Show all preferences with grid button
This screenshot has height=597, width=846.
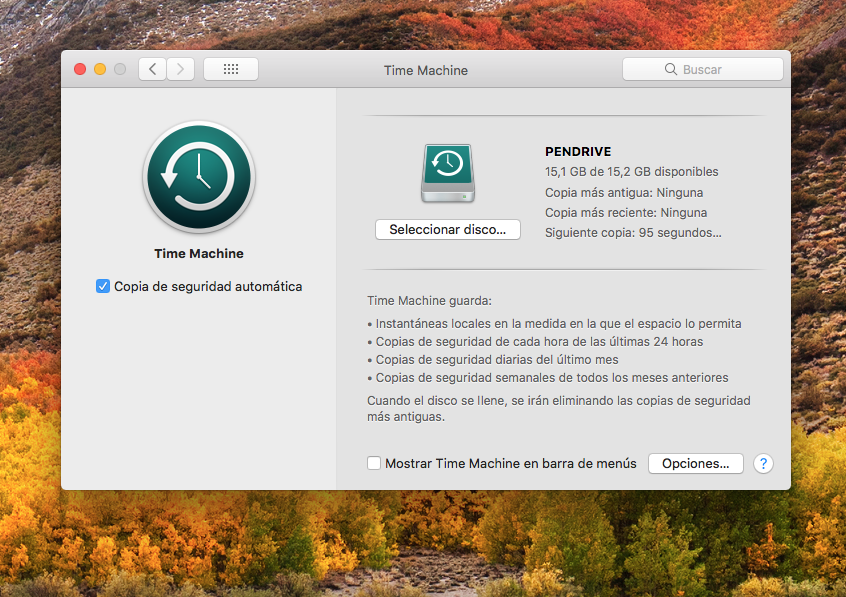pyautogui.click(x=231, y=69)
